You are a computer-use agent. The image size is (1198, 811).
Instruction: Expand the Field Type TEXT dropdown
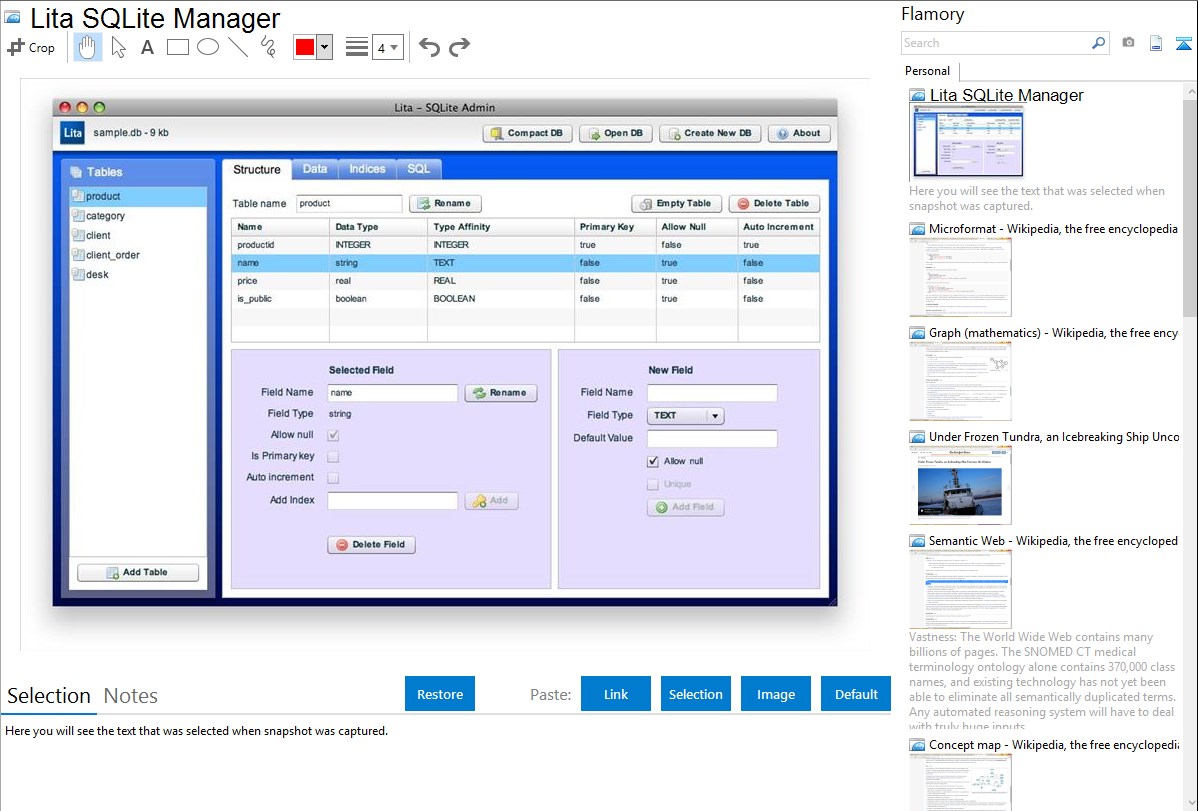coord(715,415)
